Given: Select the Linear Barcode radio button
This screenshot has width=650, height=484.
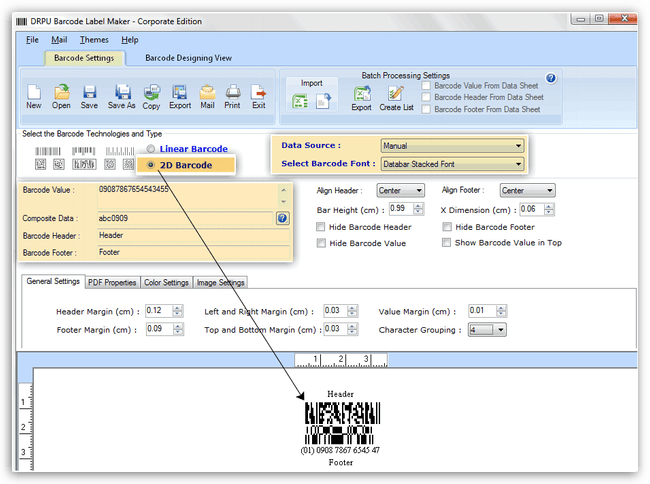Looking at the screenshot, I should pyautogui.click(x=151, y=149).
